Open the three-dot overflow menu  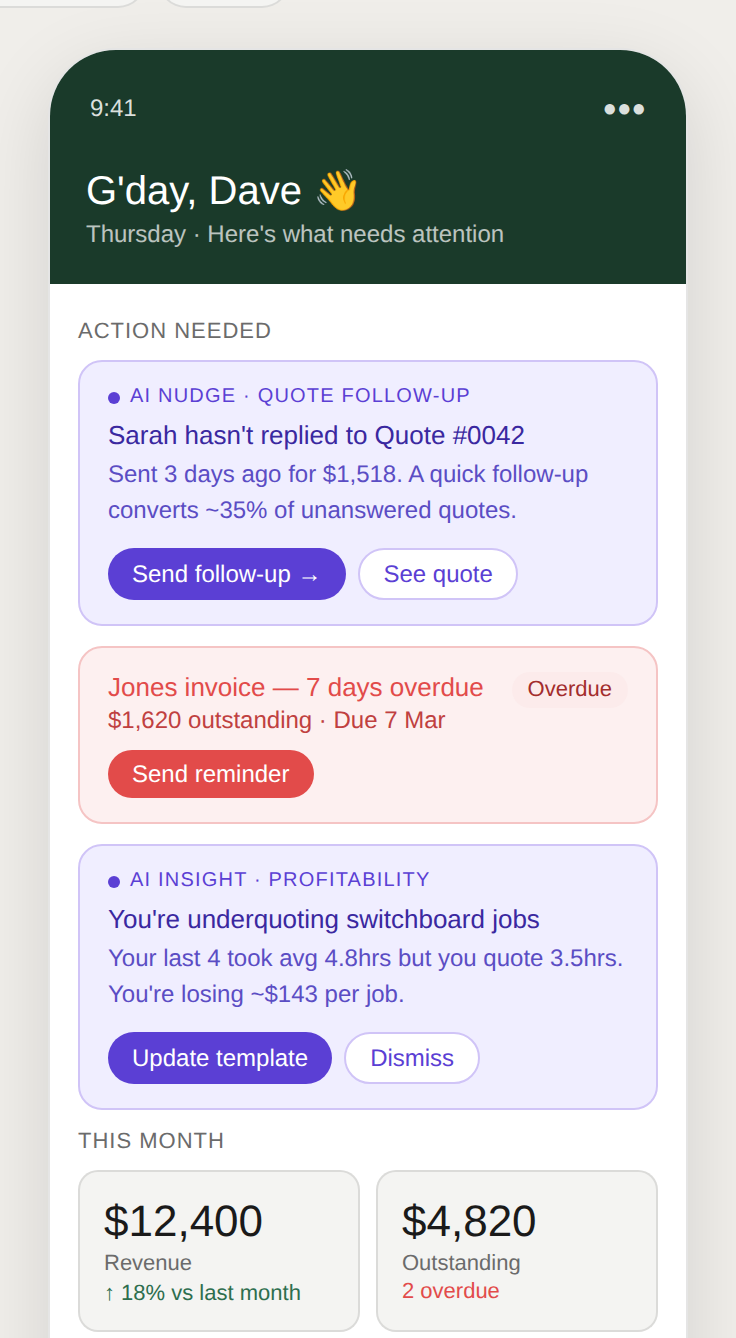[624, 110]
